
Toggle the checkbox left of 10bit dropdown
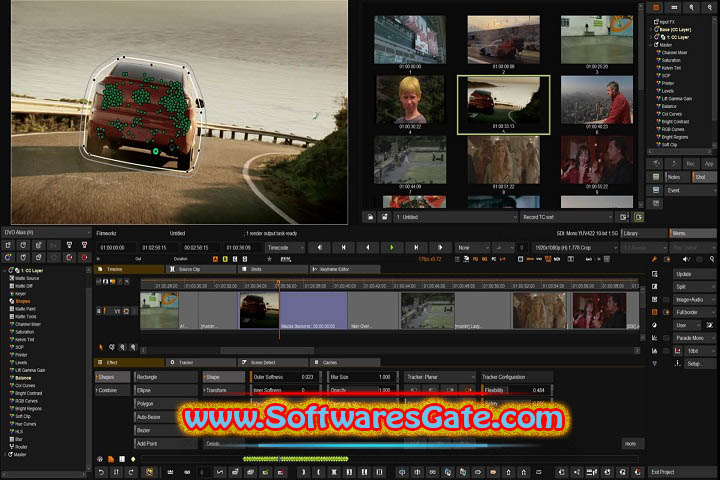(x=666, y=351)
